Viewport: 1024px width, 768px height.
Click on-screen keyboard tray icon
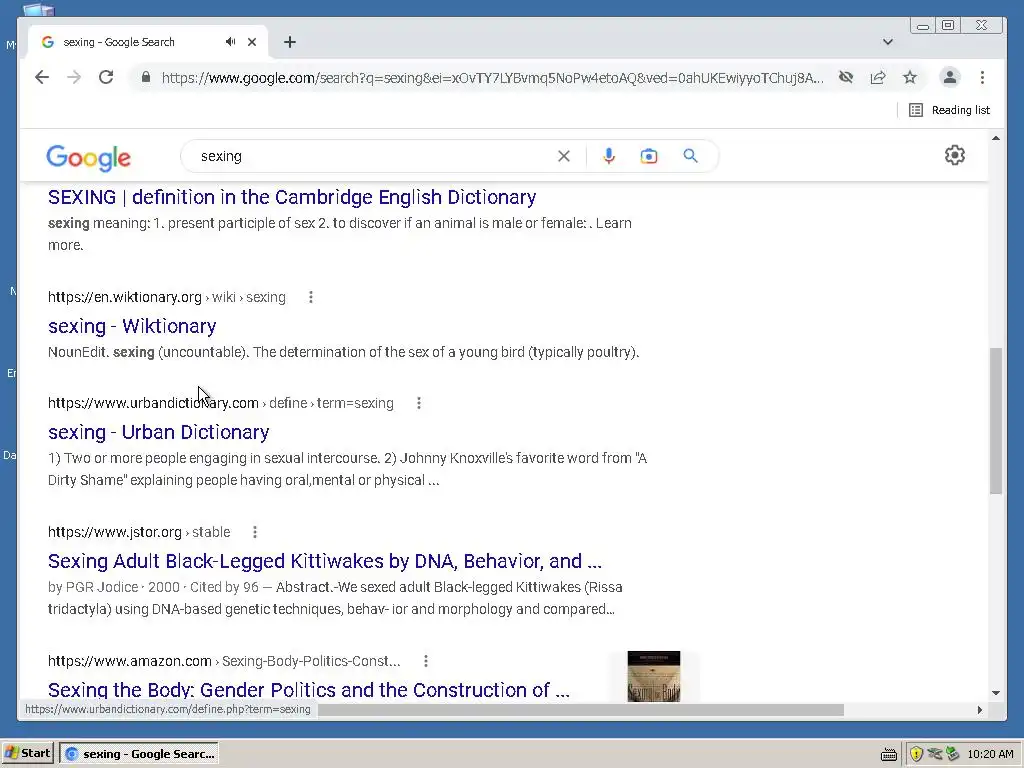888,754
